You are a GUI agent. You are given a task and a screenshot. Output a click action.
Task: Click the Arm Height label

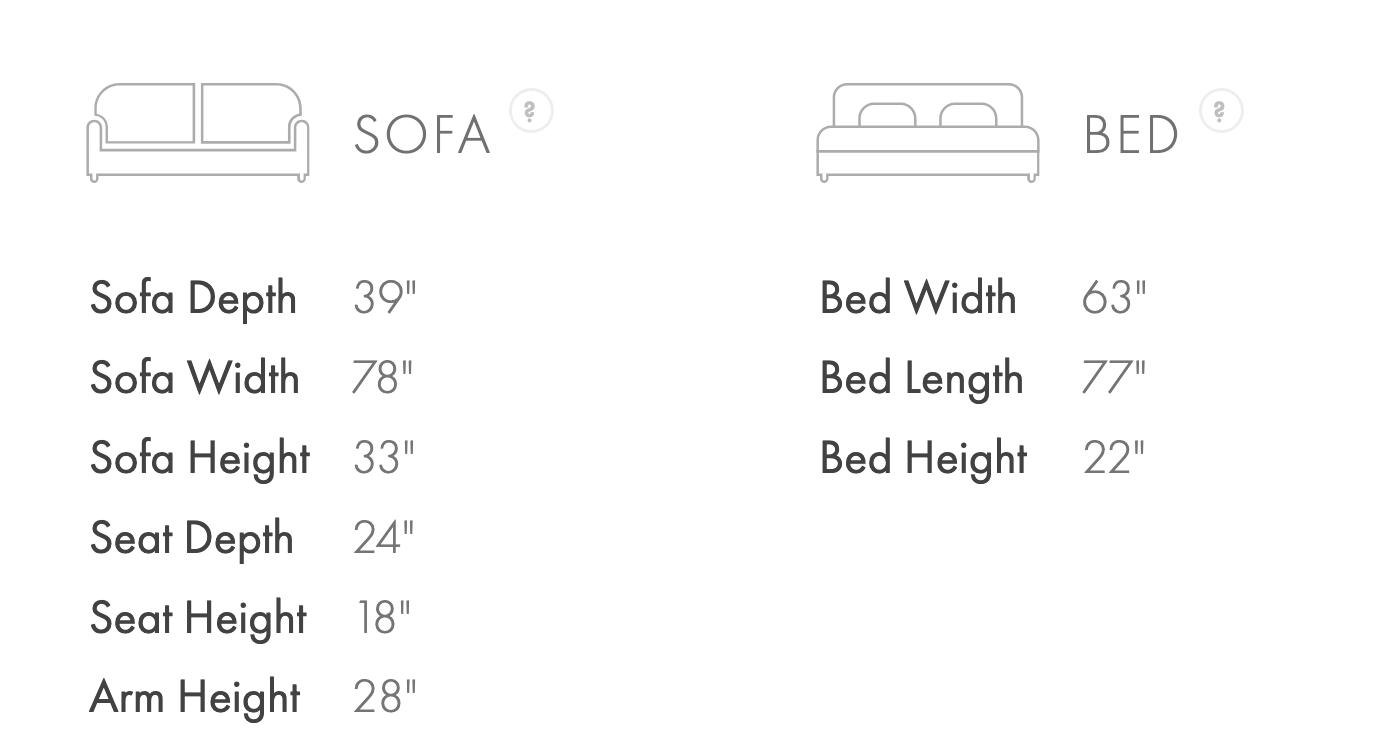(195, 698)
